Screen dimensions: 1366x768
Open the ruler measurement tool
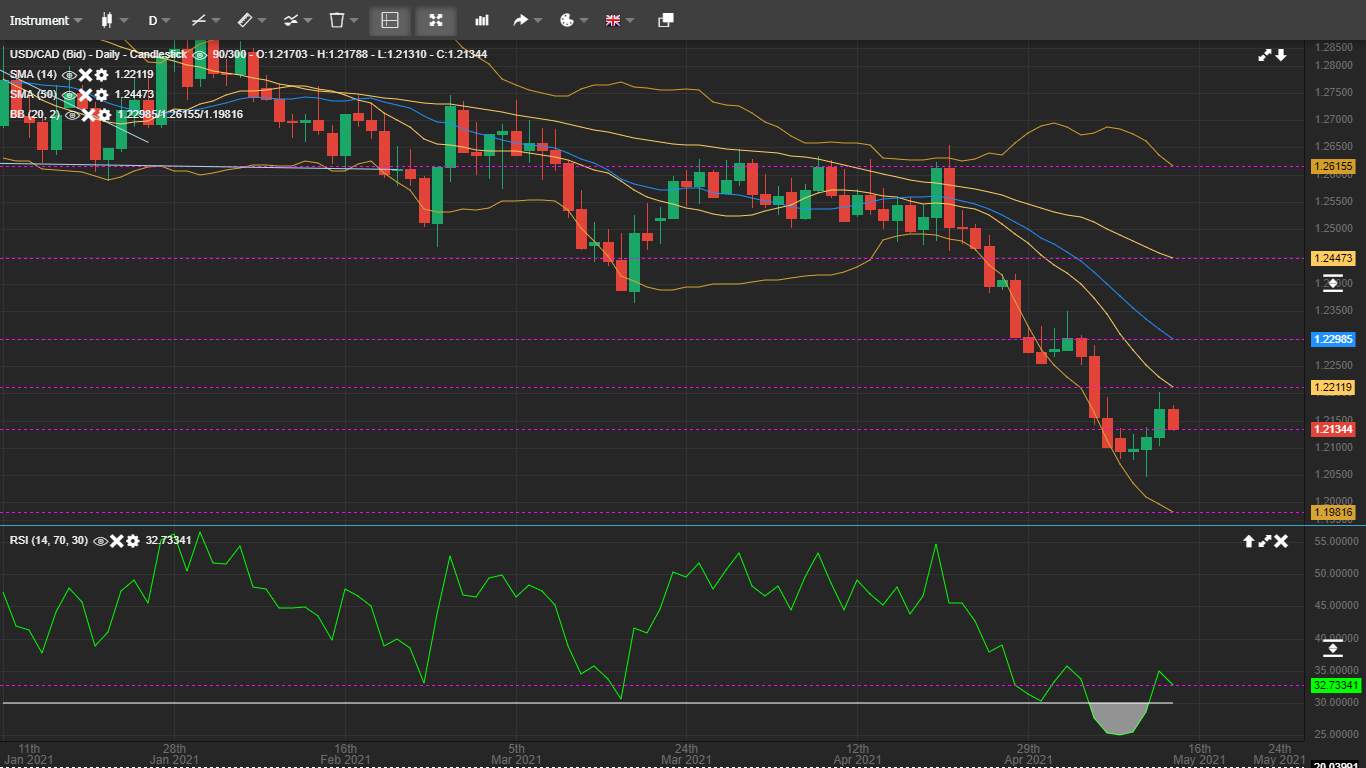click(251, 20)
